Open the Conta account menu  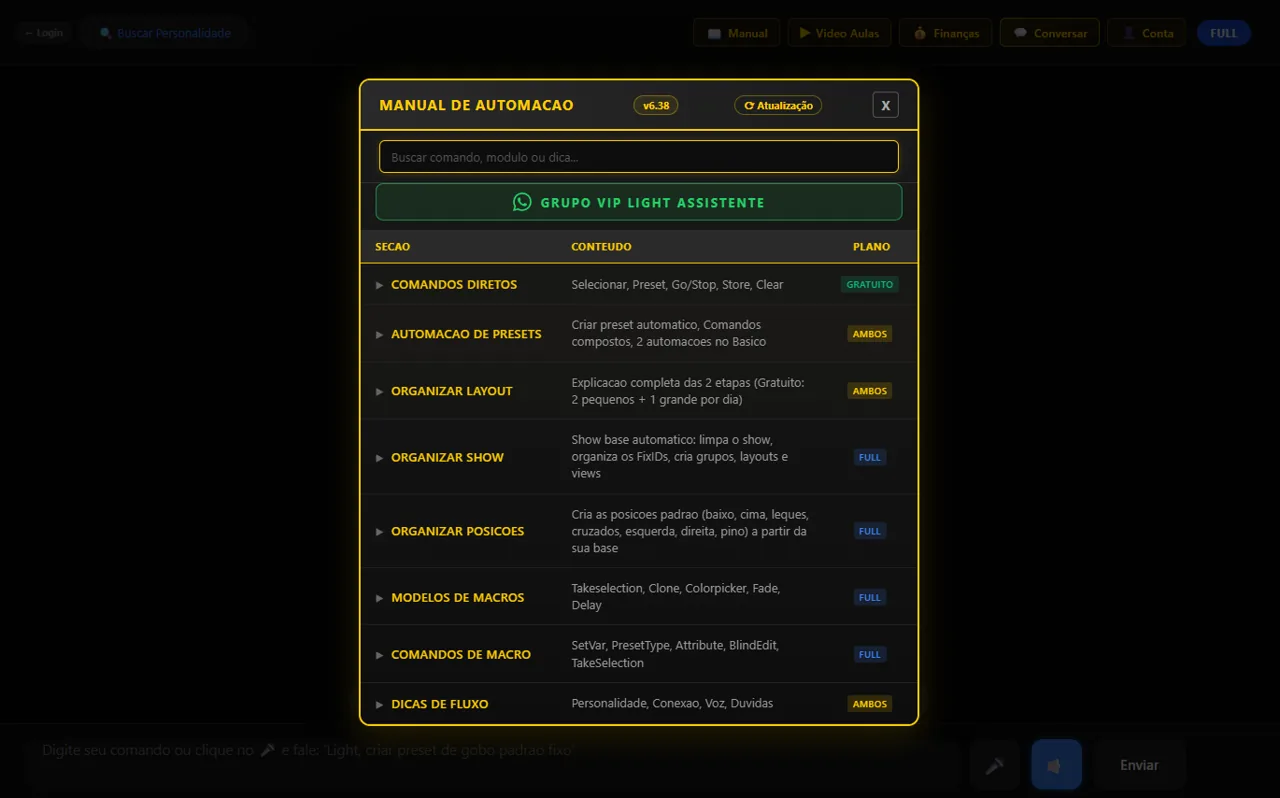tap(1147, 33)
